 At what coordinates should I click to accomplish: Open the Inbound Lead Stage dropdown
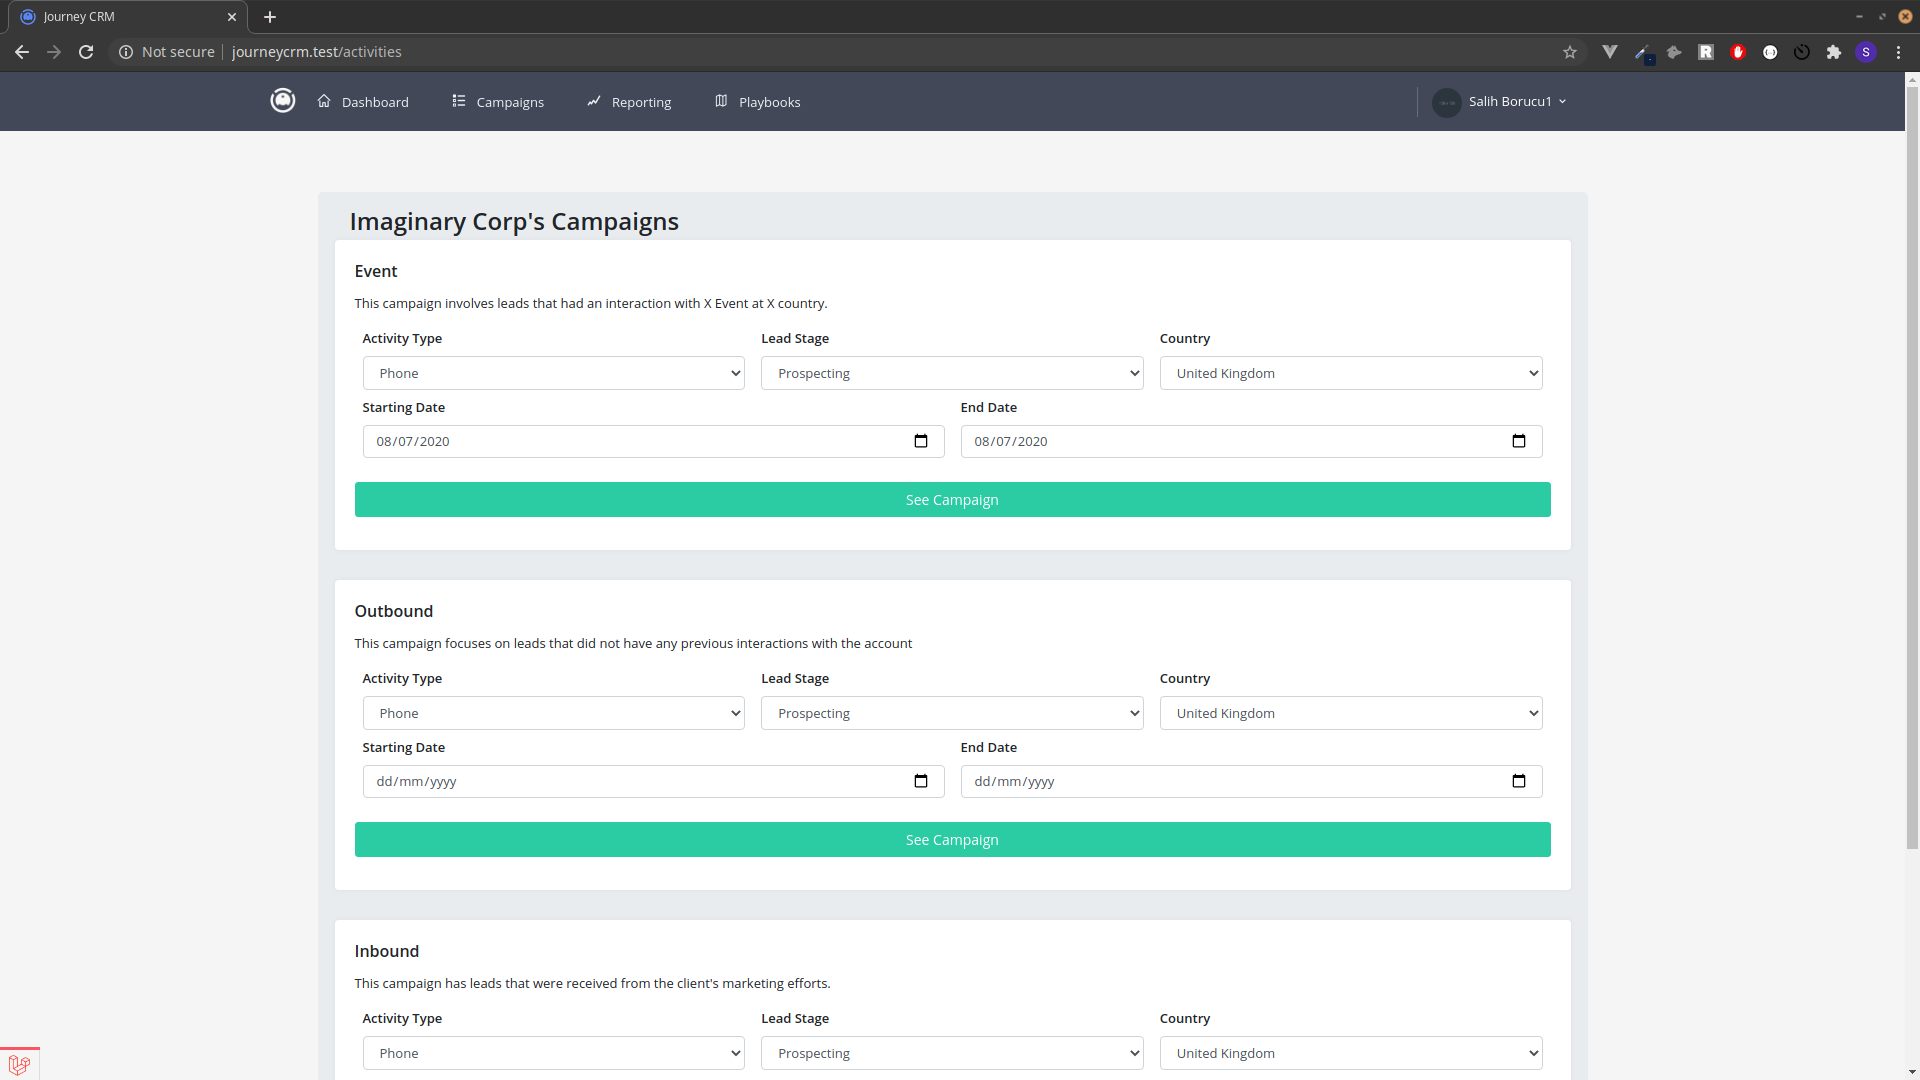pos(952,1053)
